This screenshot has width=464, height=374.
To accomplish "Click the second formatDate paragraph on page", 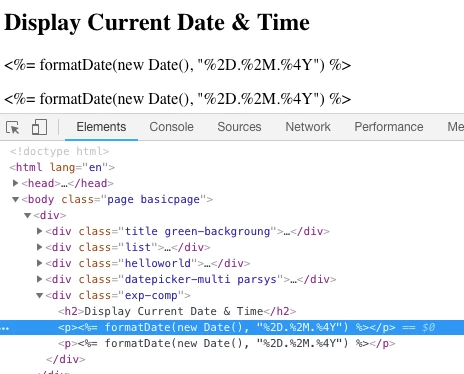I will pos(178,99).
